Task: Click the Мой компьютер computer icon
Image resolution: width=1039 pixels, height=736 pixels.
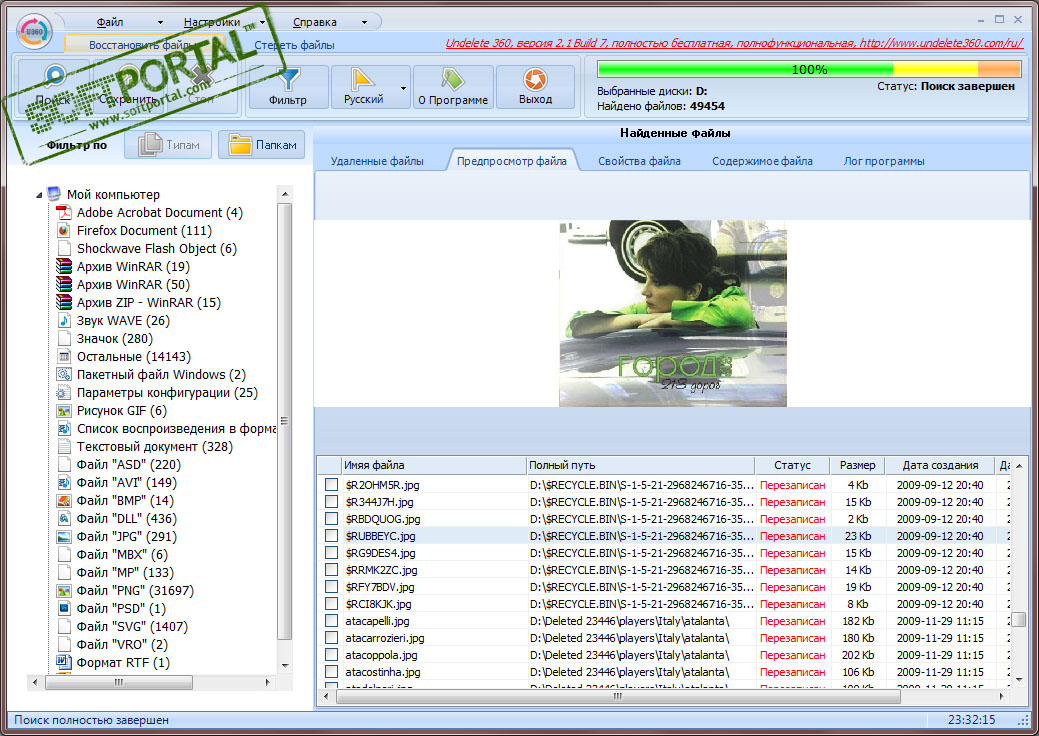Action: [54, 194]
